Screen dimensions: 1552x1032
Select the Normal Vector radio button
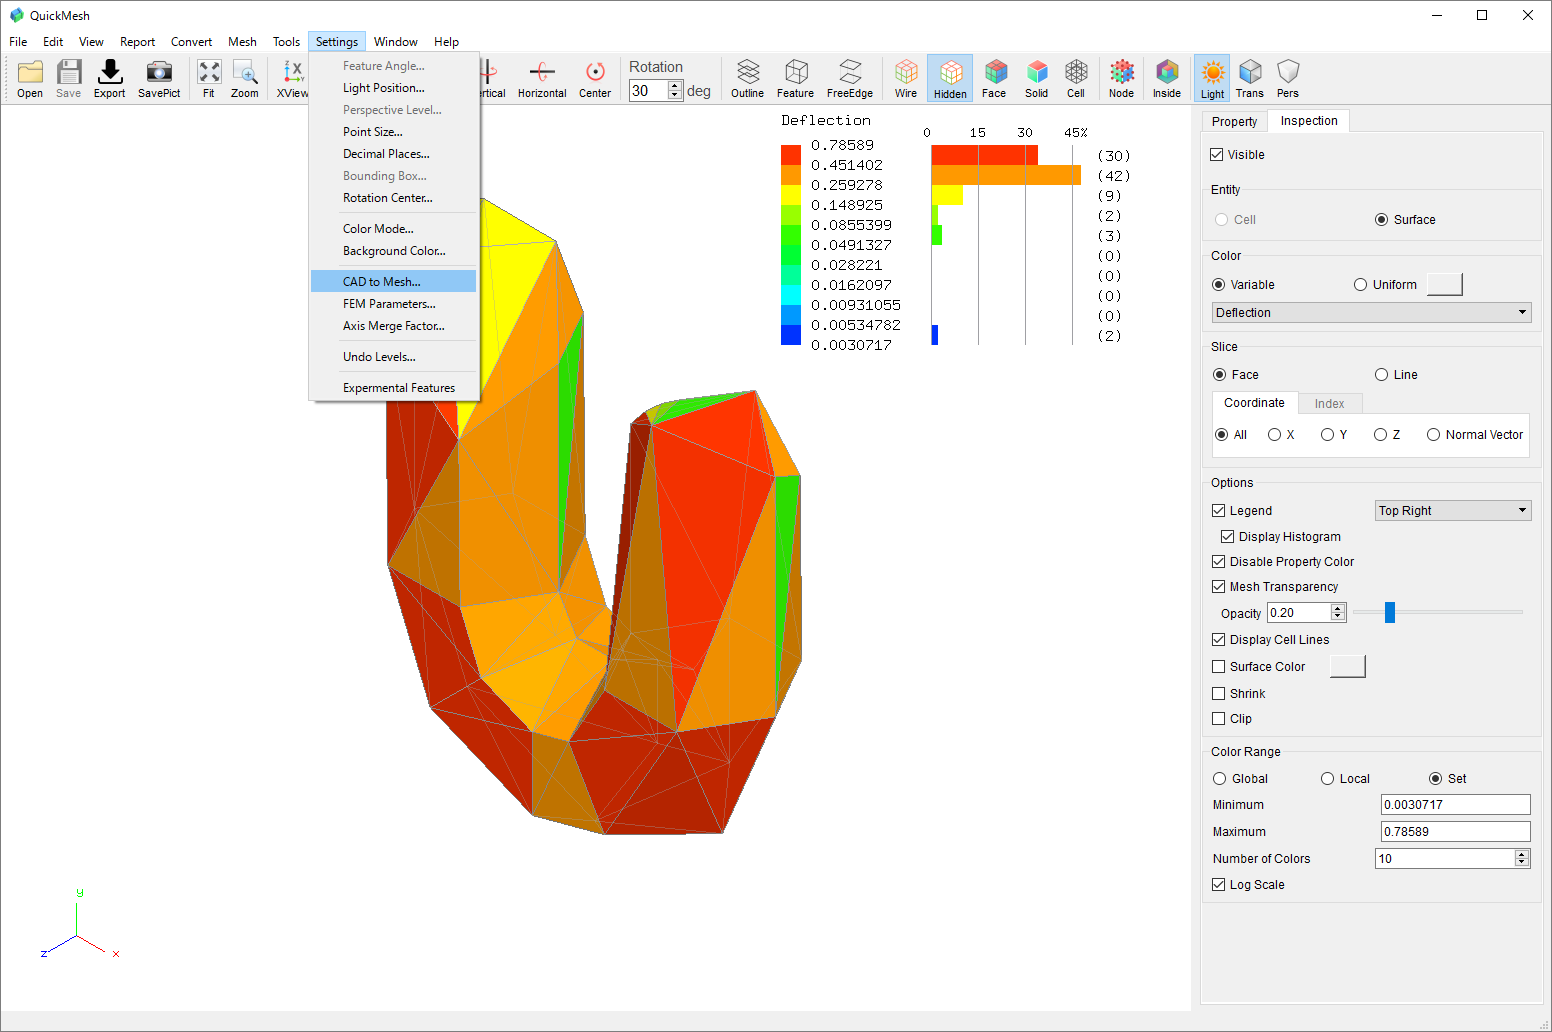click(1433, 434)
